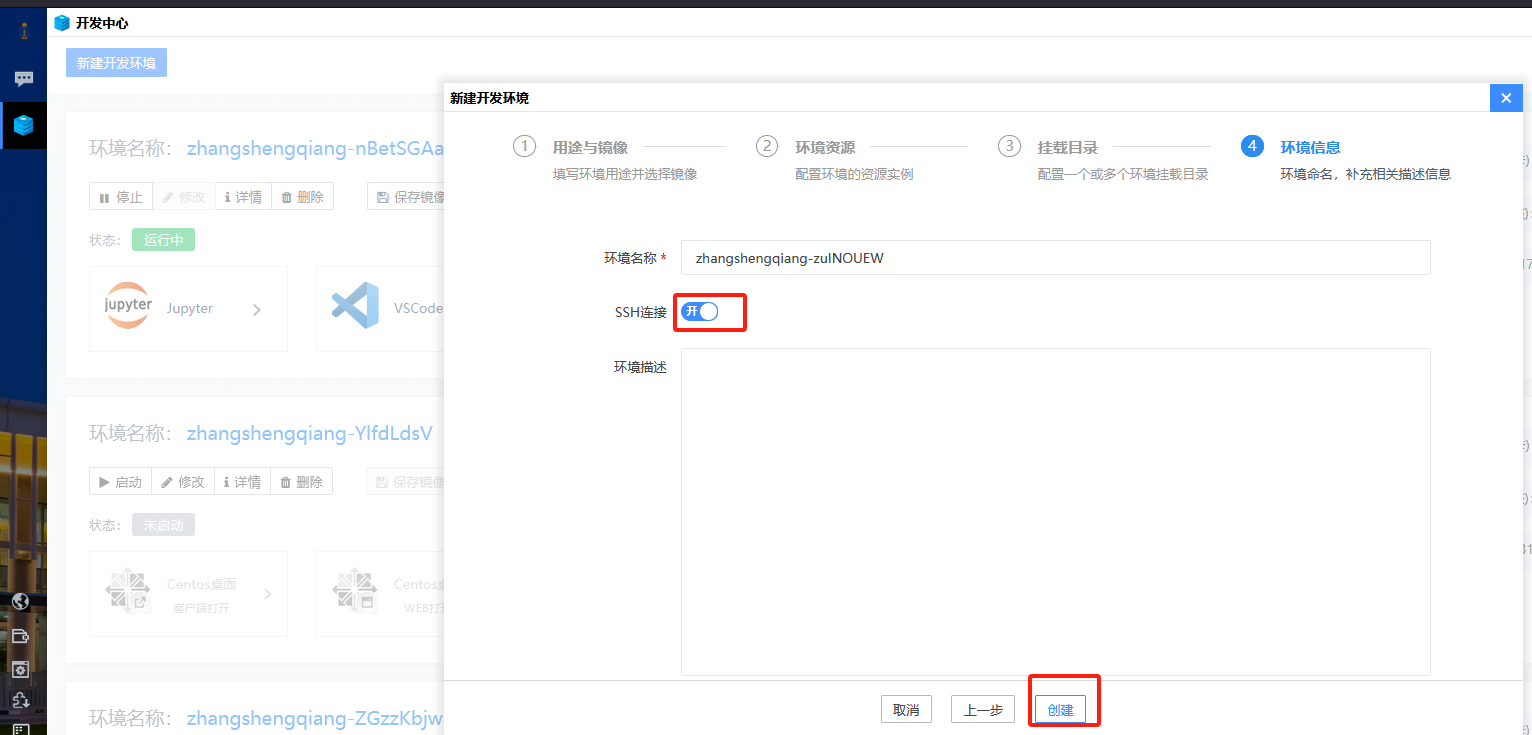Toggle the SSH连接 switch
1532x735 pixels.
click(700, 311)
